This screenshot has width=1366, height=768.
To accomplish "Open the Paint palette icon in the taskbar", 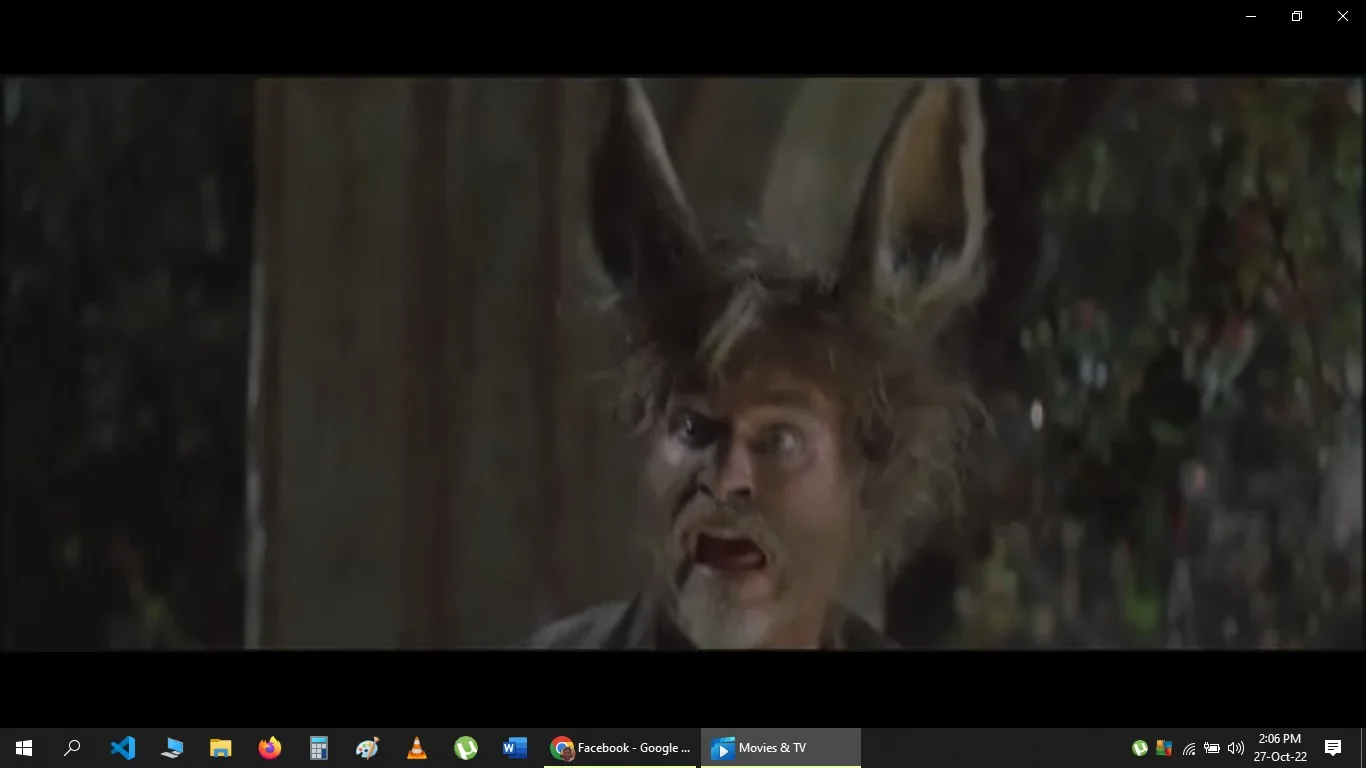I will click(x=367, y=748).
